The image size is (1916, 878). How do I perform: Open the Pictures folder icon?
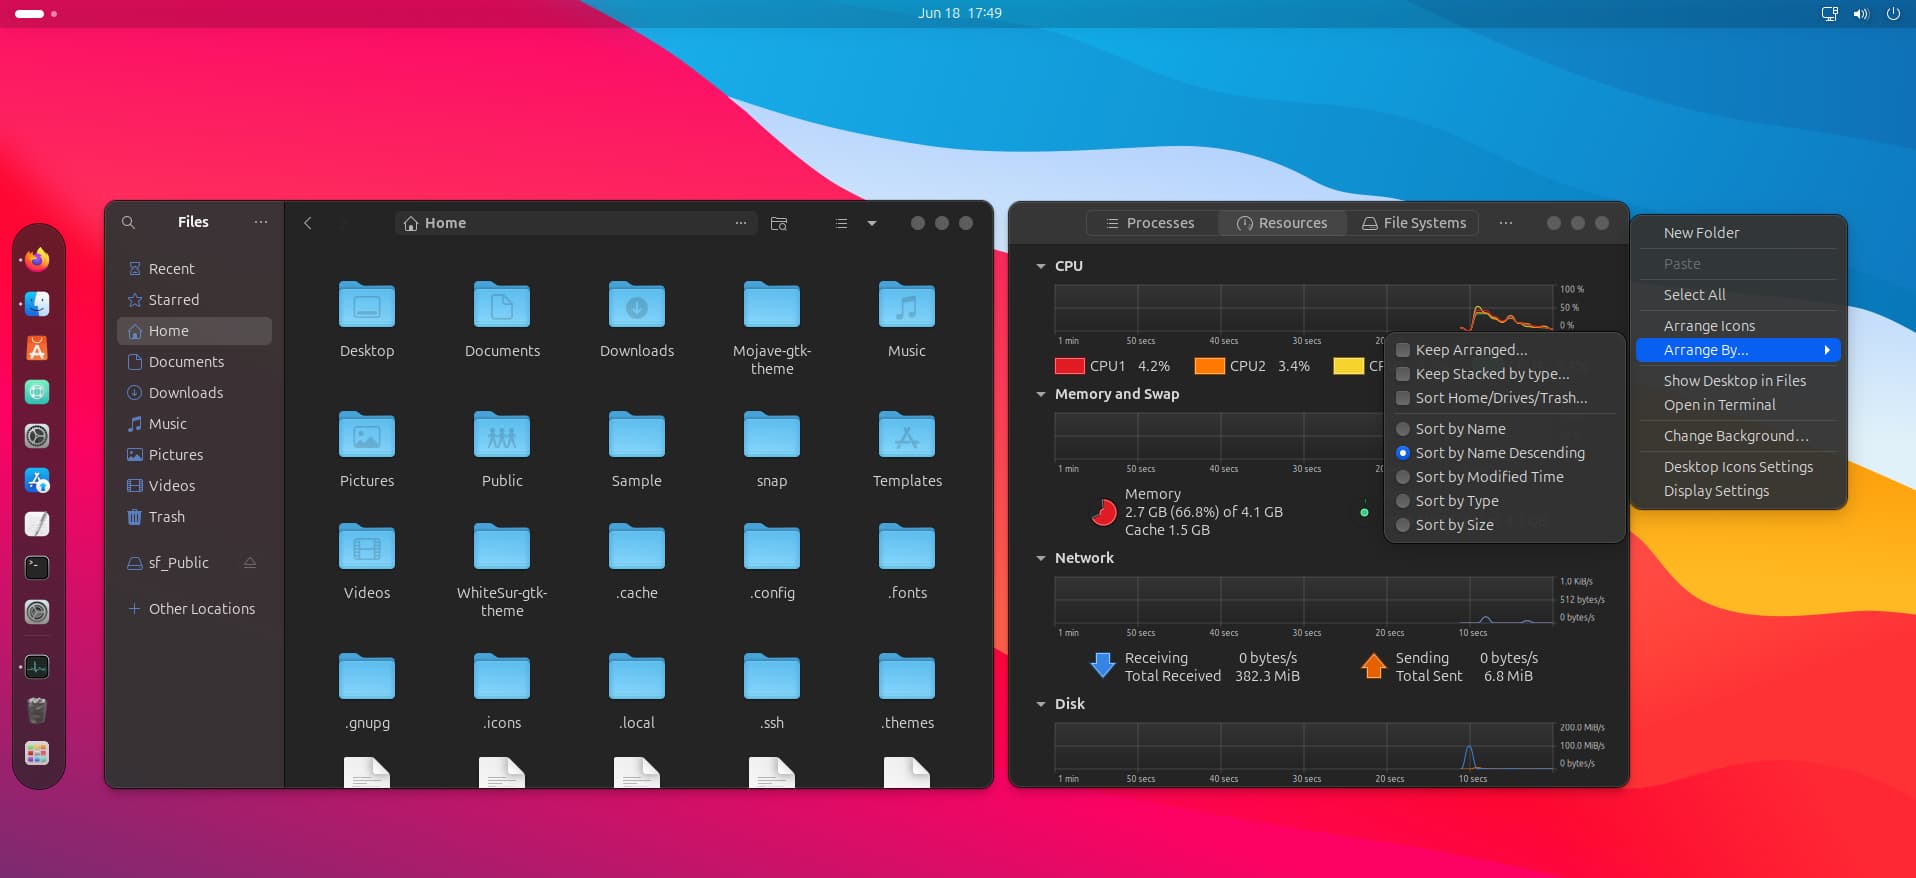(x=367, y=434)
